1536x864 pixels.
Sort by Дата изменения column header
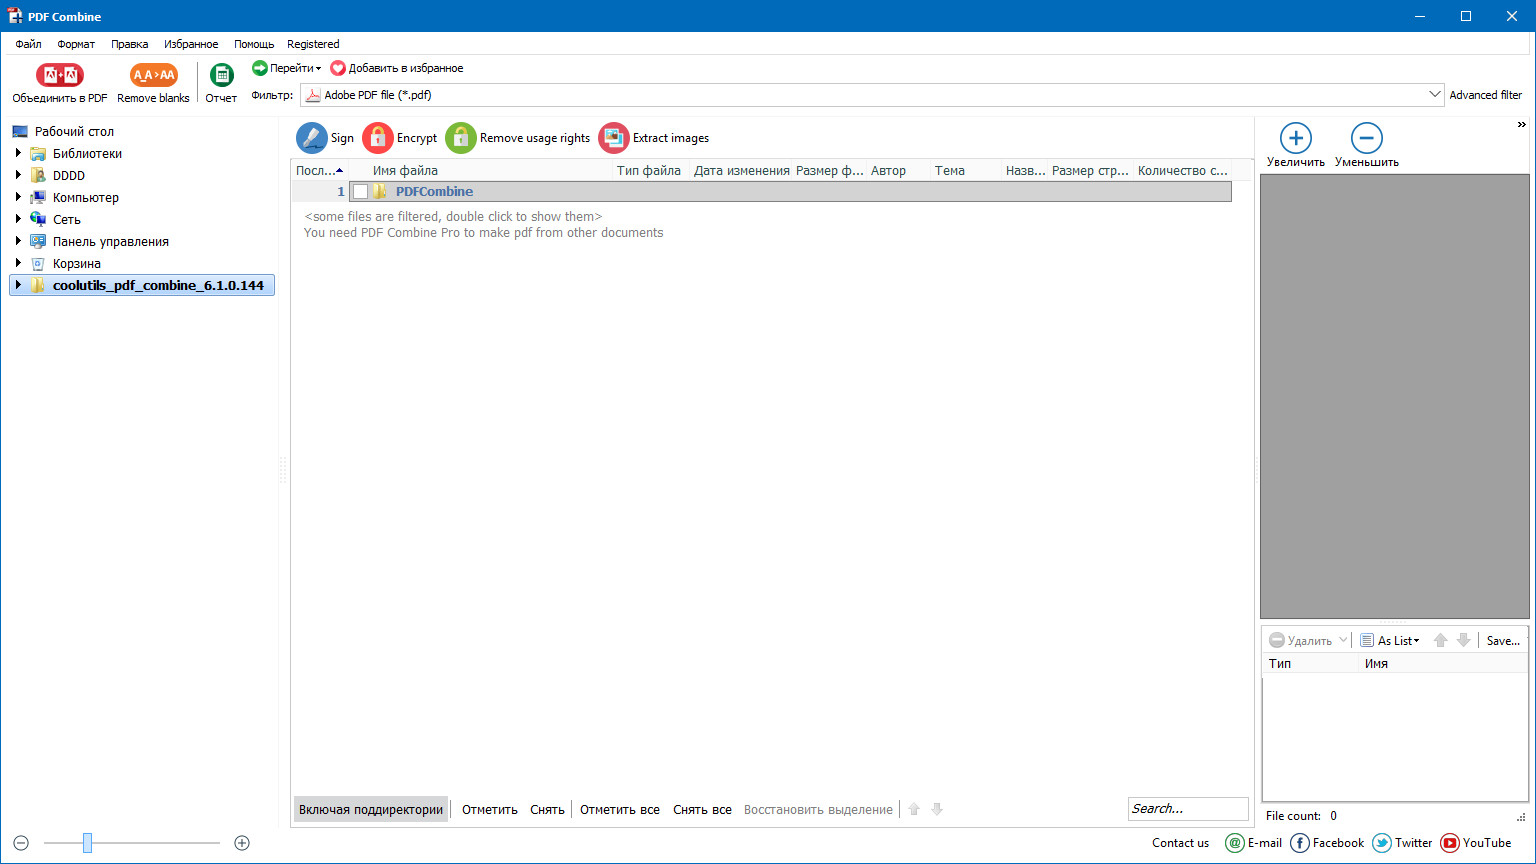point(741,170)
